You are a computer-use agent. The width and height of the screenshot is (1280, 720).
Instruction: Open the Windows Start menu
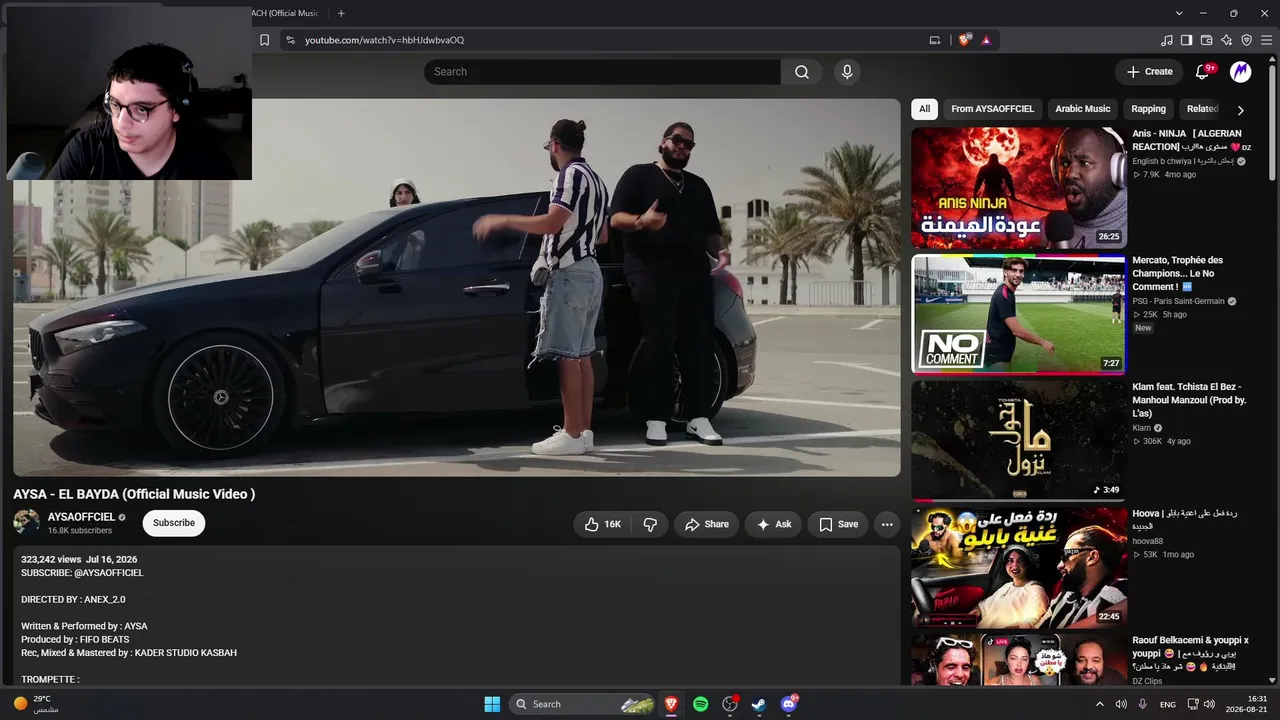coord(492,704)
